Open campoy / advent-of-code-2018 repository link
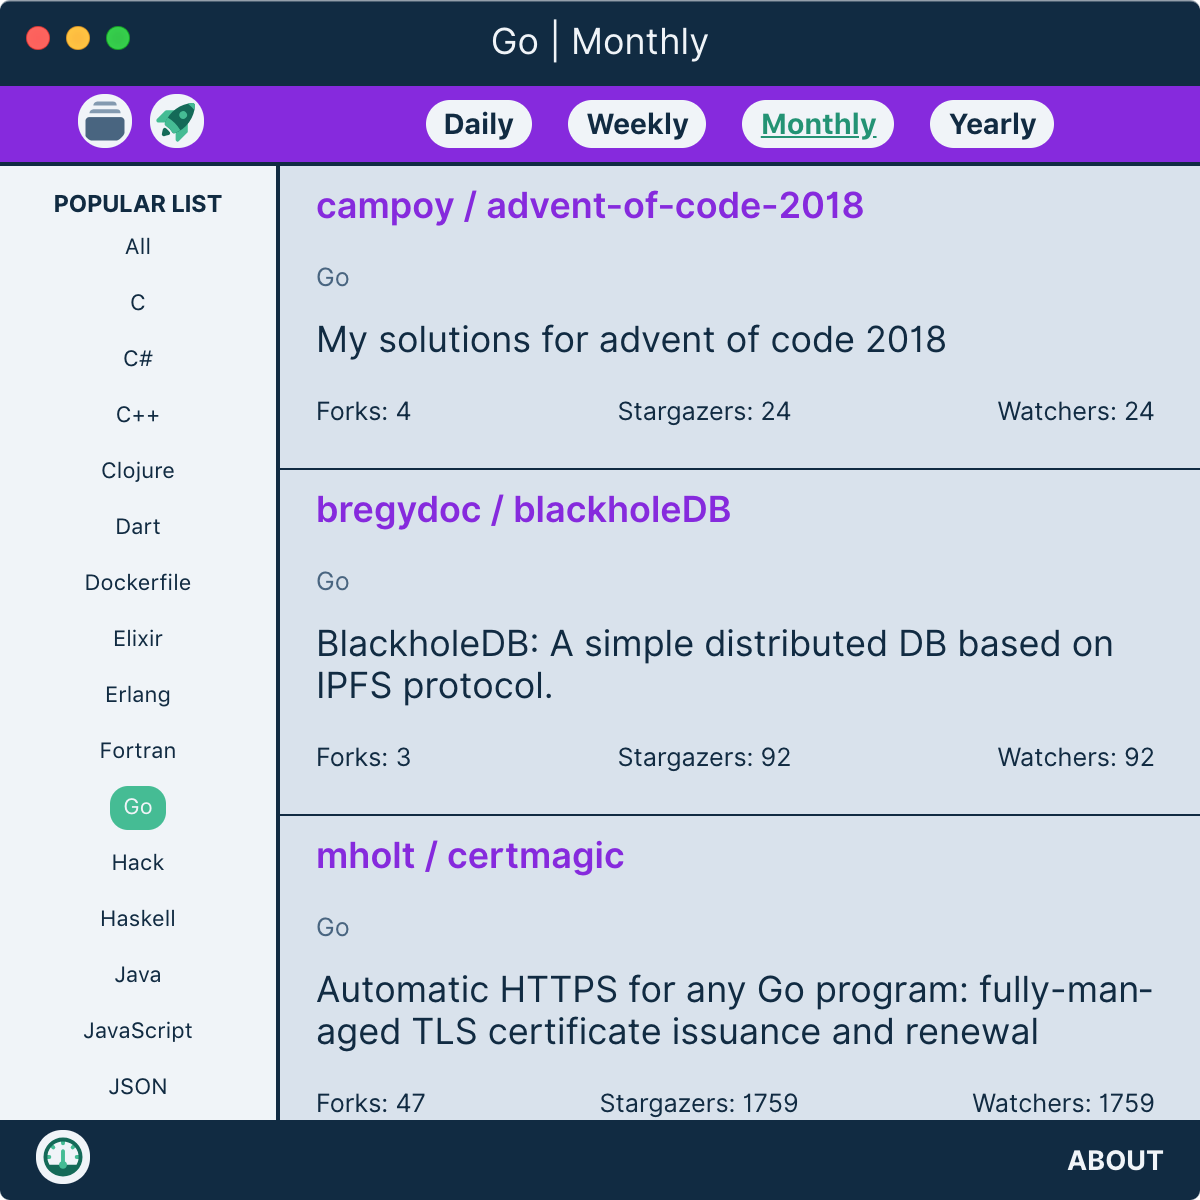 [590, 205]
